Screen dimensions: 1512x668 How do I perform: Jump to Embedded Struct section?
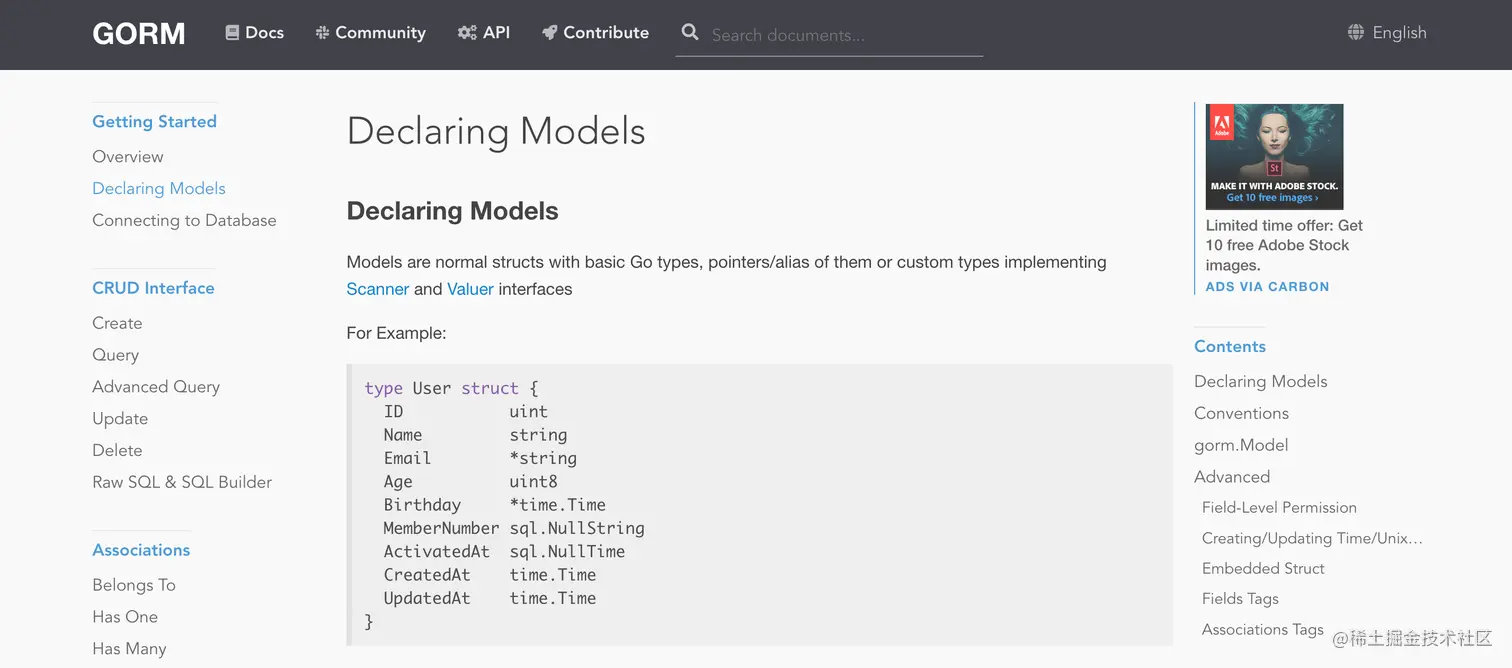click(x=1263, y=568)
